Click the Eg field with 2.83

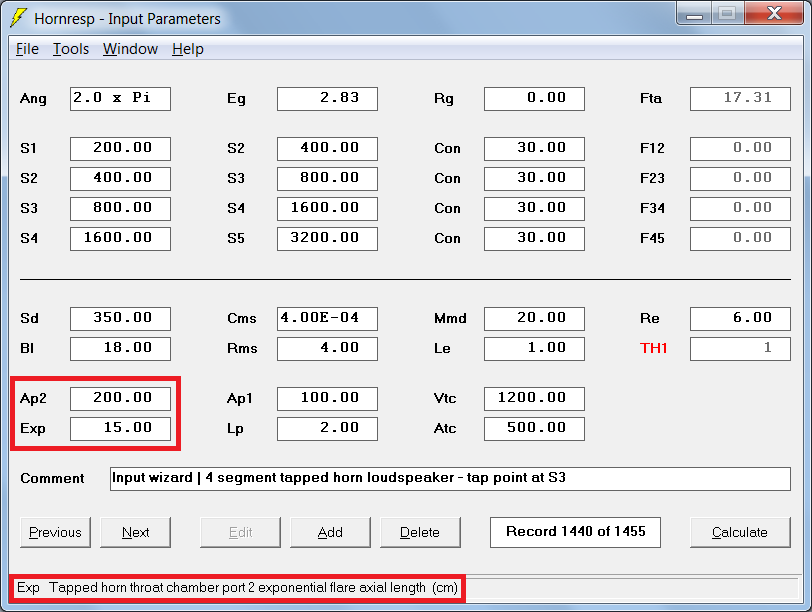(x=327, y=99)
